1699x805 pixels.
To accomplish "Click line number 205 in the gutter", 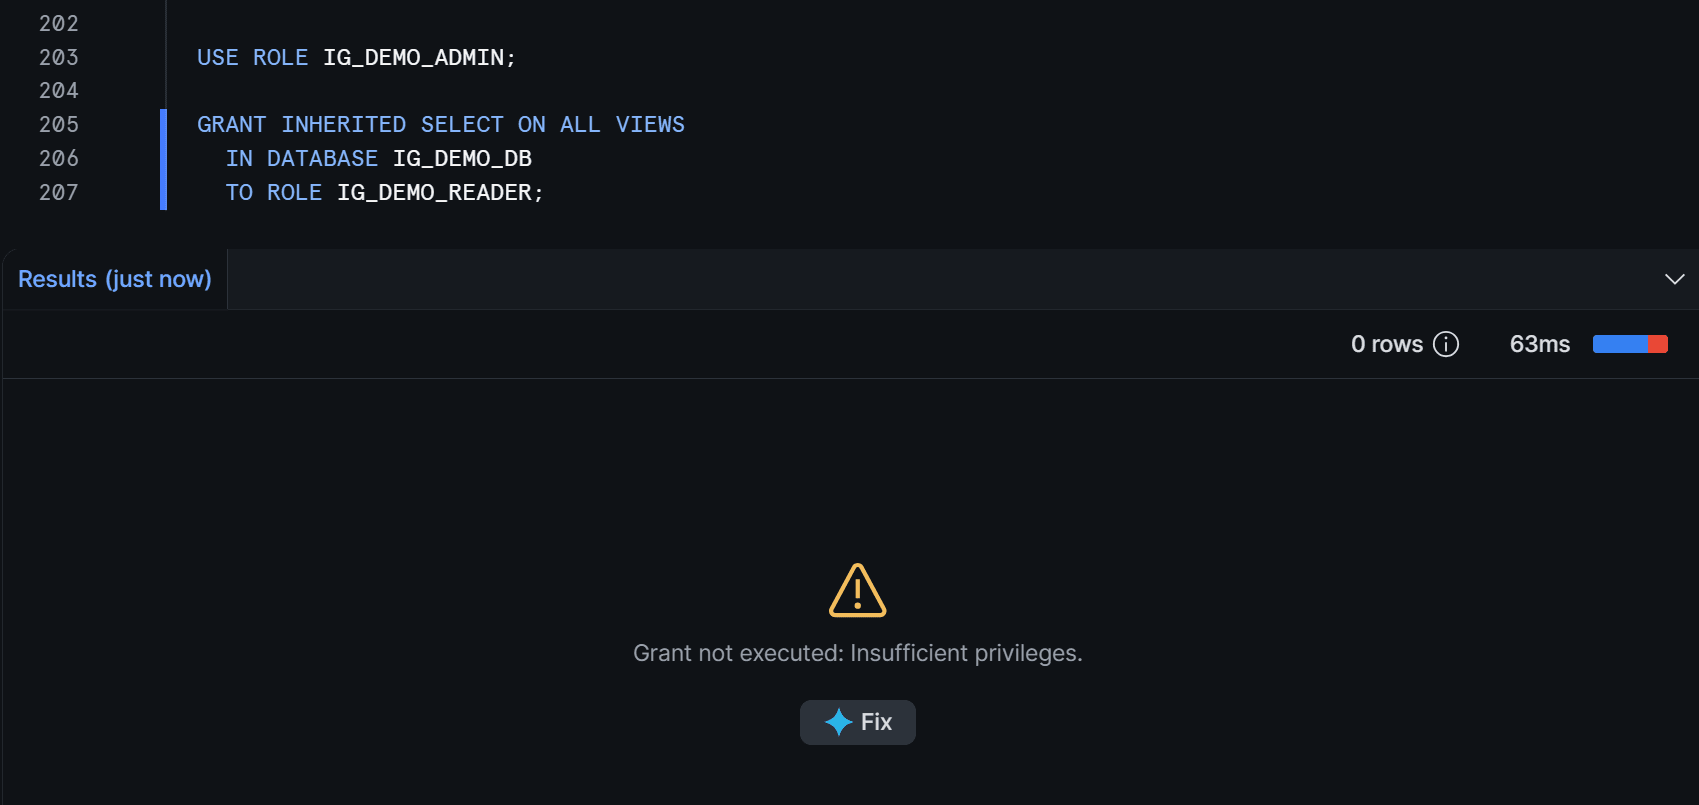I will pyautogui.click(x=59, y=125).
